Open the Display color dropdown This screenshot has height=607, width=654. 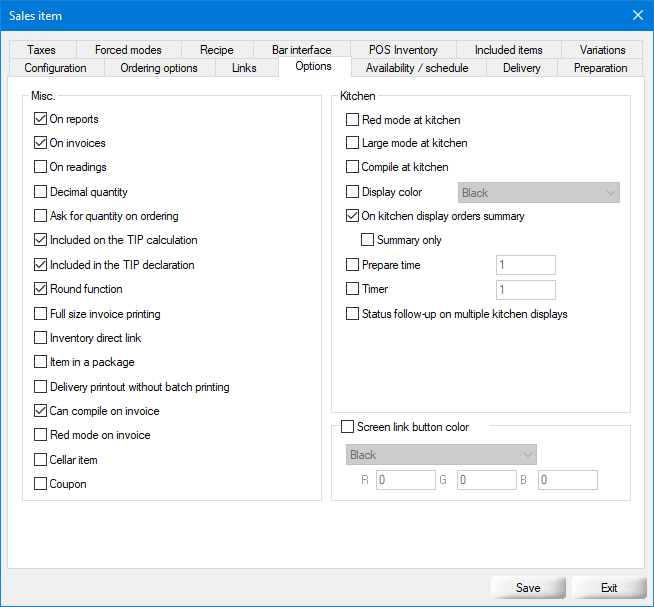pos(538,193)
